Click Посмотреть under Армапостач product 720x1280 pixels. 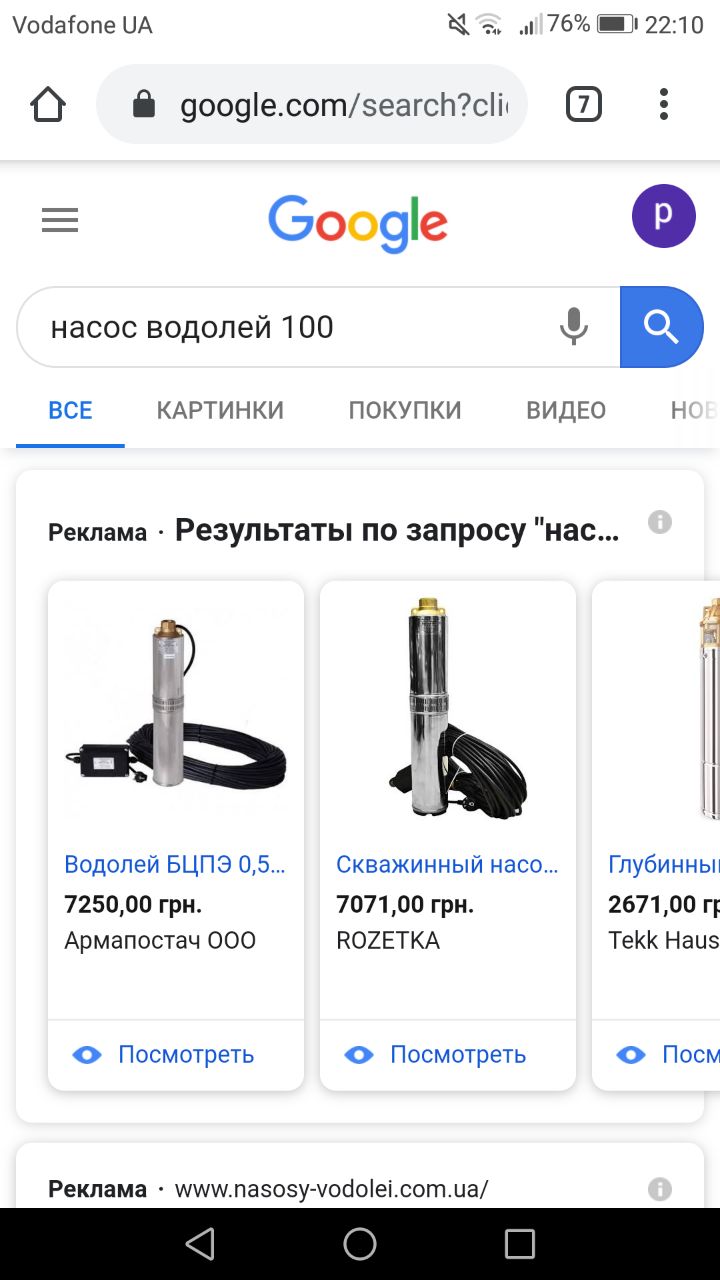point(164,1054)
